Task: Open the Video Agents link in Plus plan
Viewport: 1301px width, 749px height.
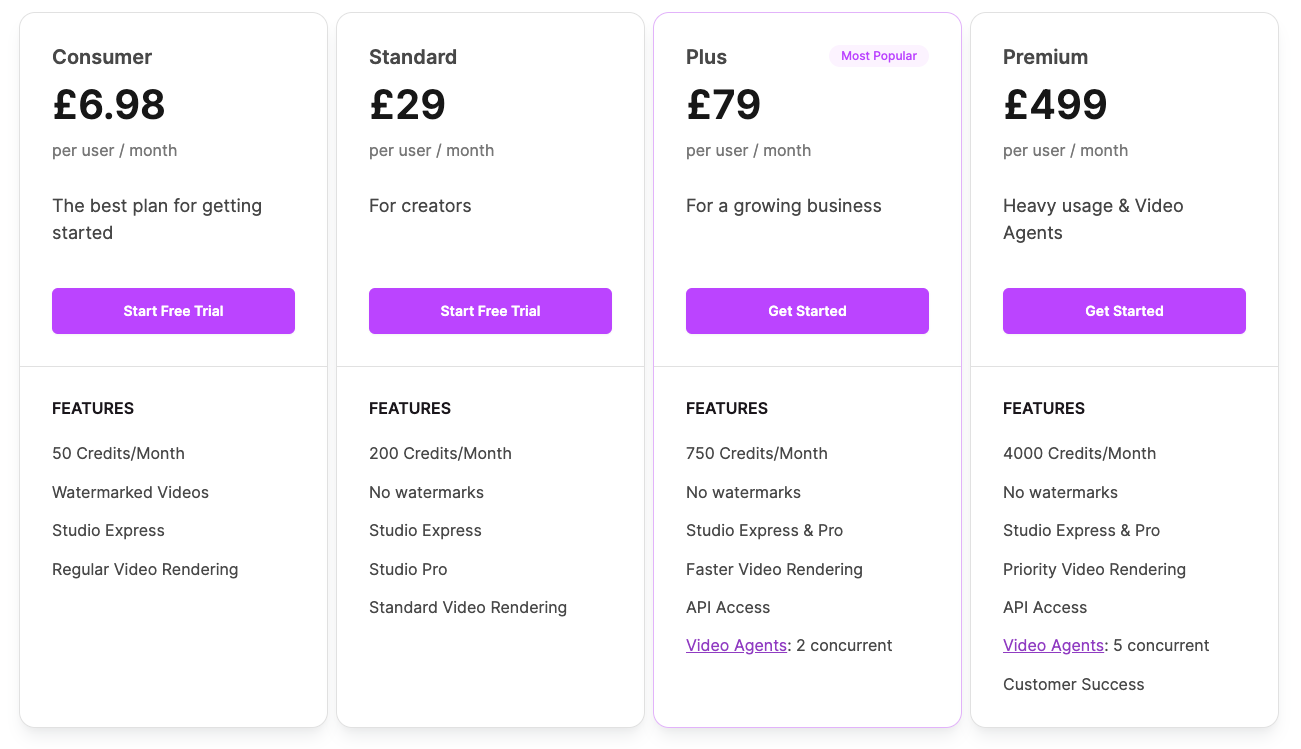Action: pos(736,645)
